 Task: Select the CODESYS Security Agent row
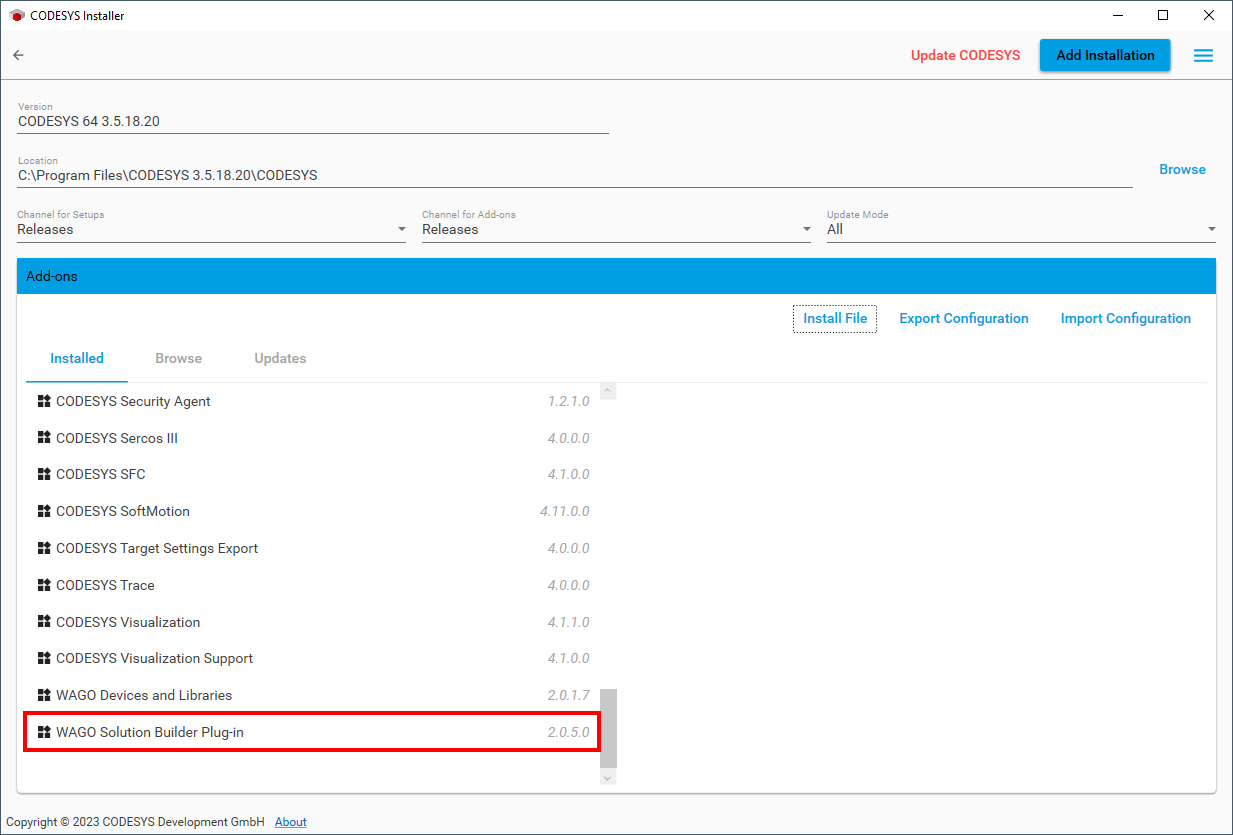[x=312, y=401]
